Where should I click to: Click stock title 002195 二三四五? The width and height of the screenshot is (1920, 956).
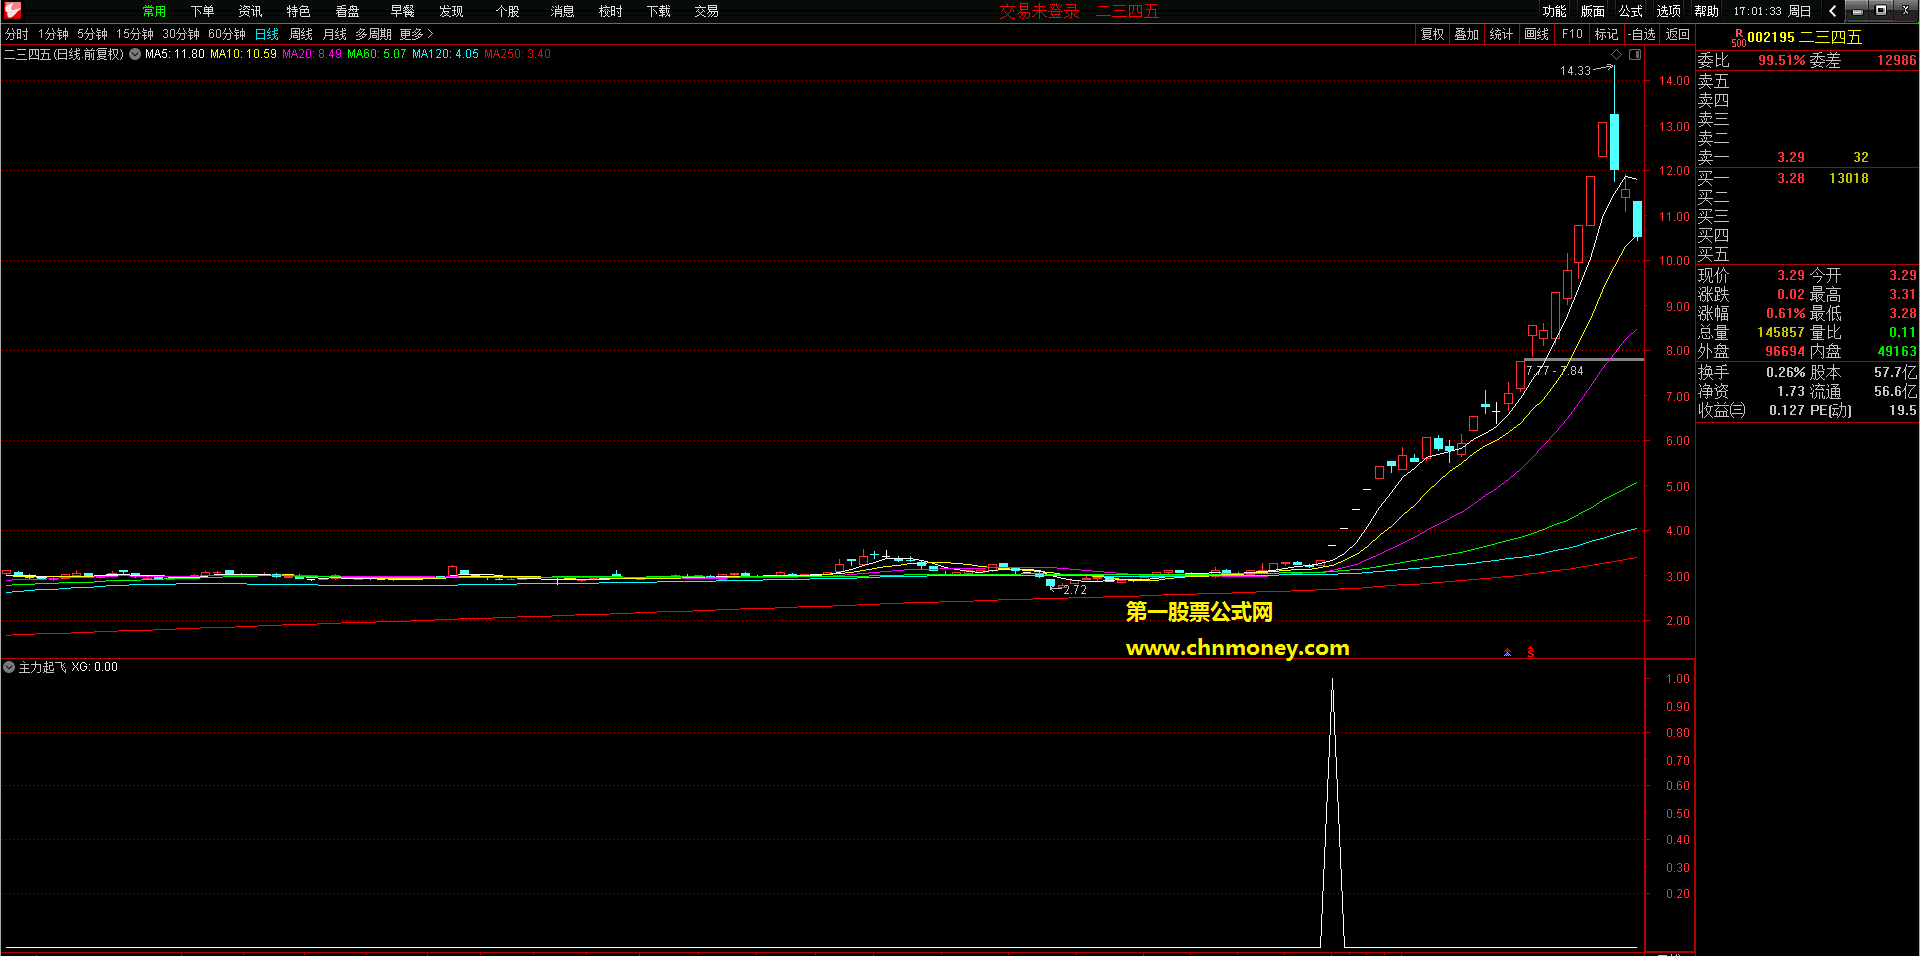[1804, 37]
